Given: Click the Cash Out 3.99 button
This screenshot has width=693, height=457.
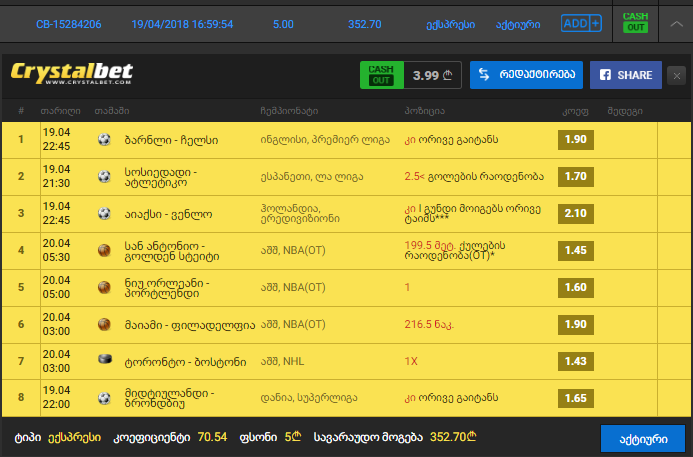Looking at the screenshot, I should 411,75.
